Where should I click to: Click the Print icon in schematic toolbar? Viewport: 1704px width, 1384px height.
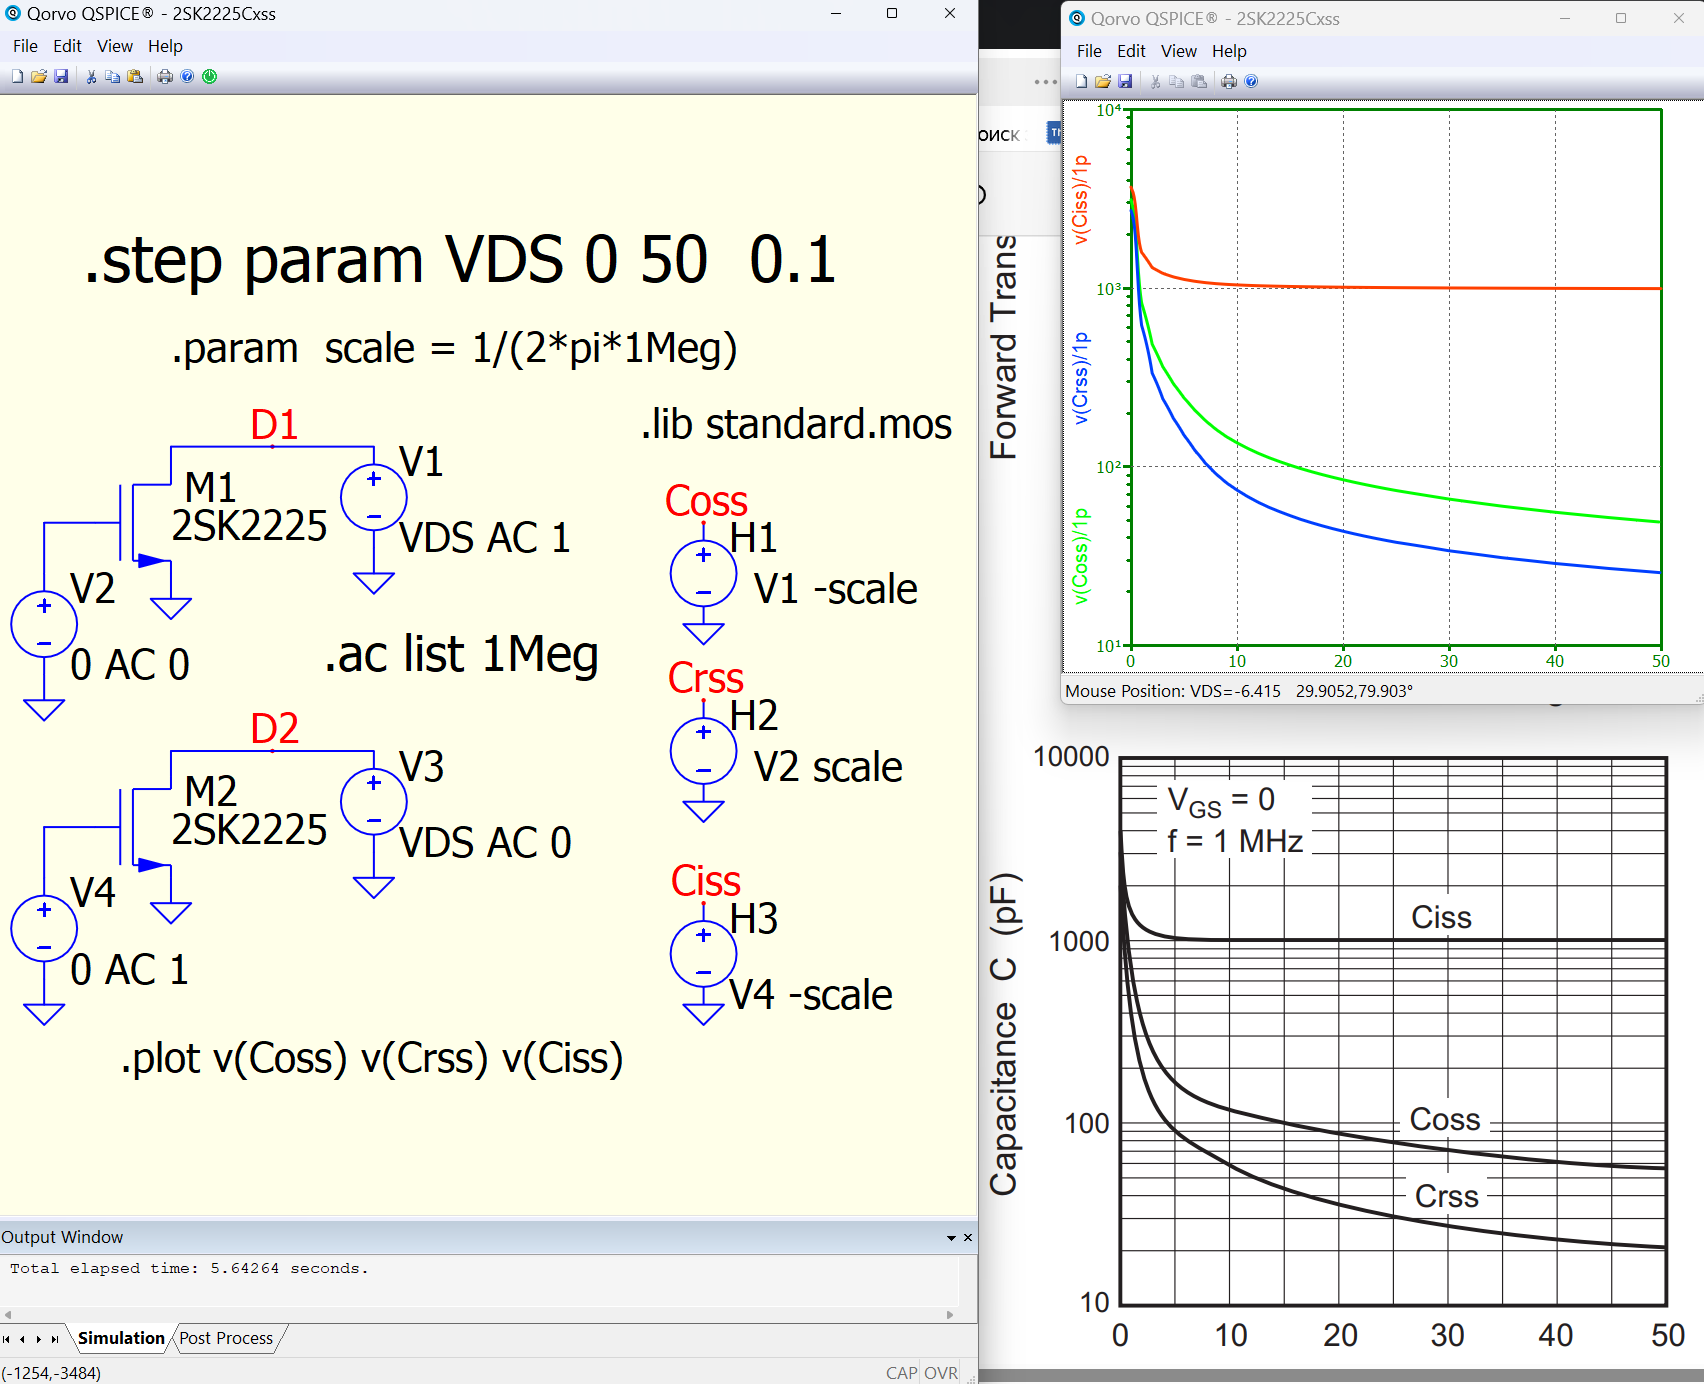[x=165, y=77]
